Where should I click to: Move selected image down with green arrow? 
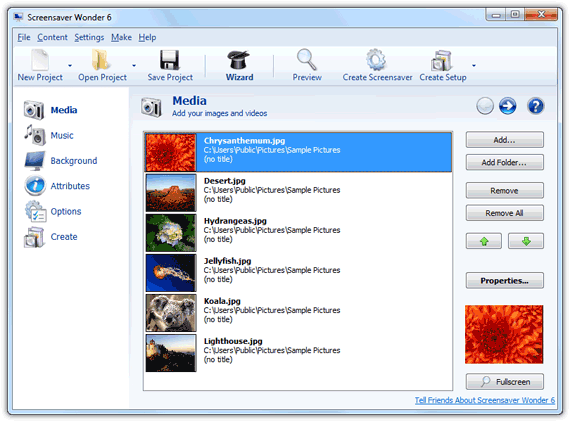coord(526,241)
